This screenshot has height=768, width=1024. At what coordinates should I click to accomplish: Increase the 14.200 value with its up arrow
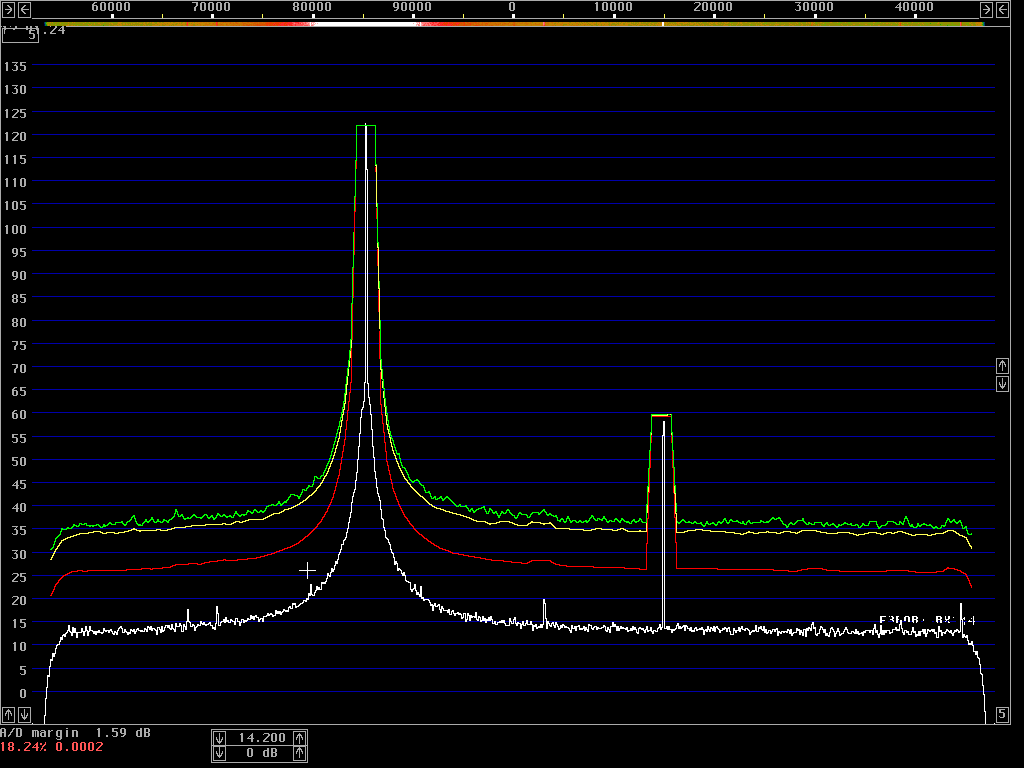click(x=300, y=738)
